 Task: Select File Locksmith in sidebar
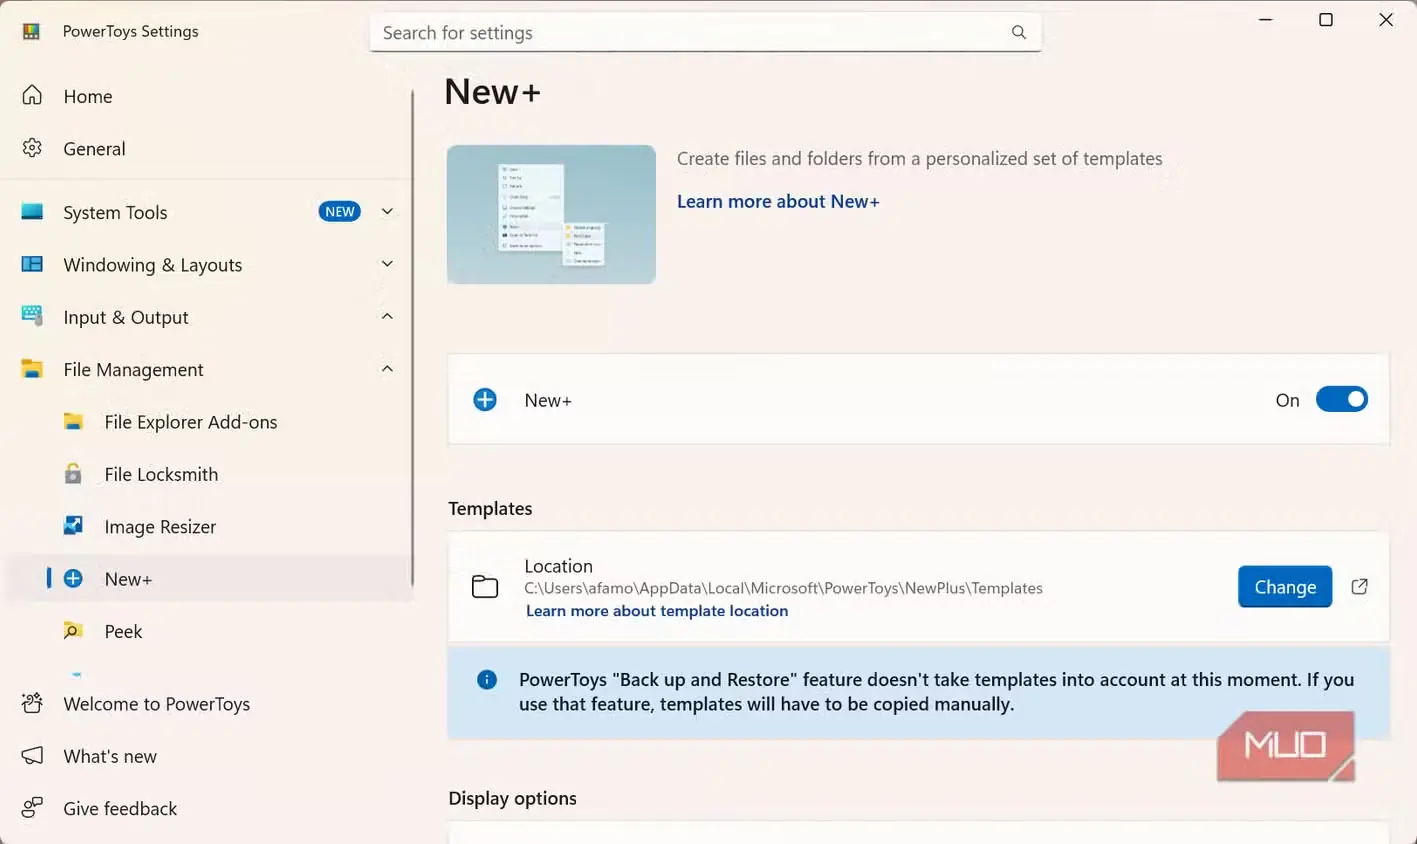tap(207, 474)
